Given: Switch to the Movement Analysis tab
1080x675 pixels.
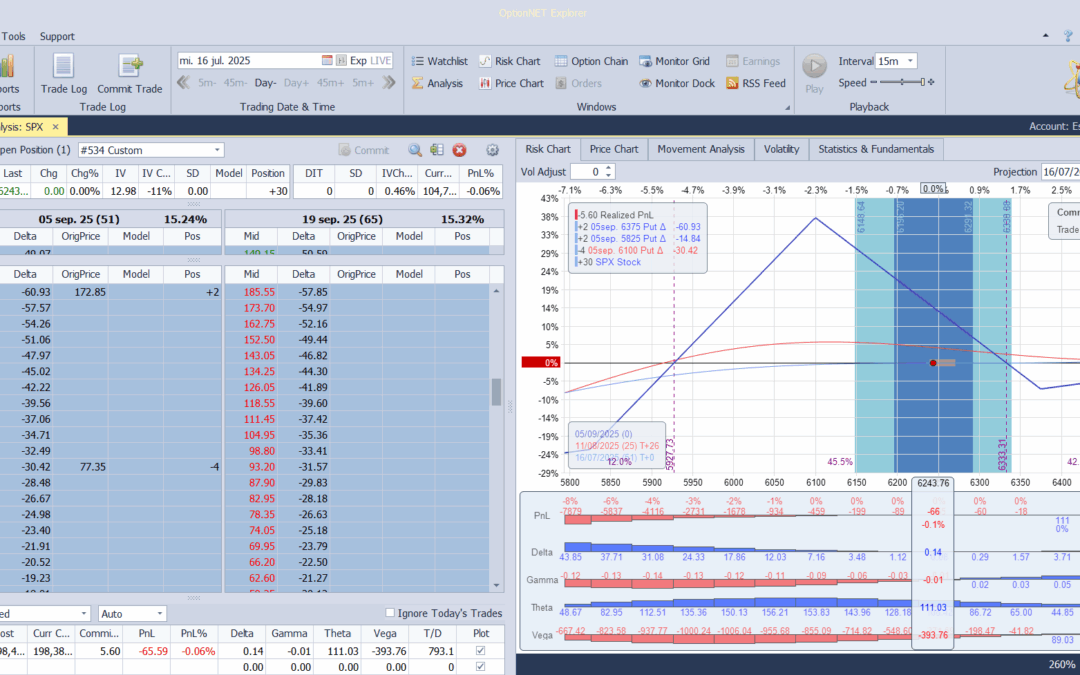Looking at the screenshot, I should tap(700, 148).
